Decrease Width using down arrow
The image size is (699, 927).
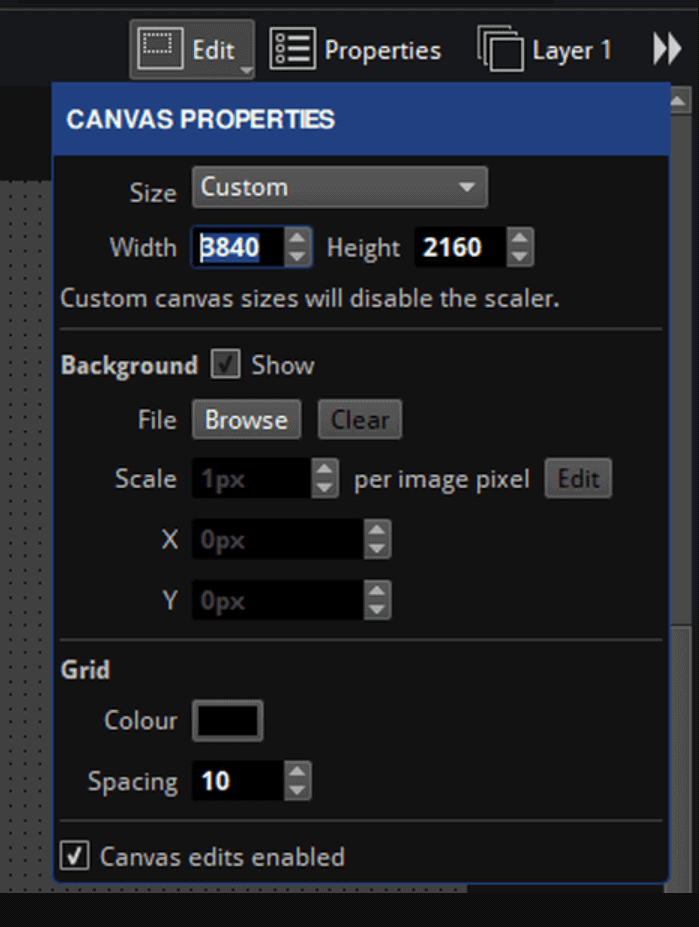click(297, 257)
